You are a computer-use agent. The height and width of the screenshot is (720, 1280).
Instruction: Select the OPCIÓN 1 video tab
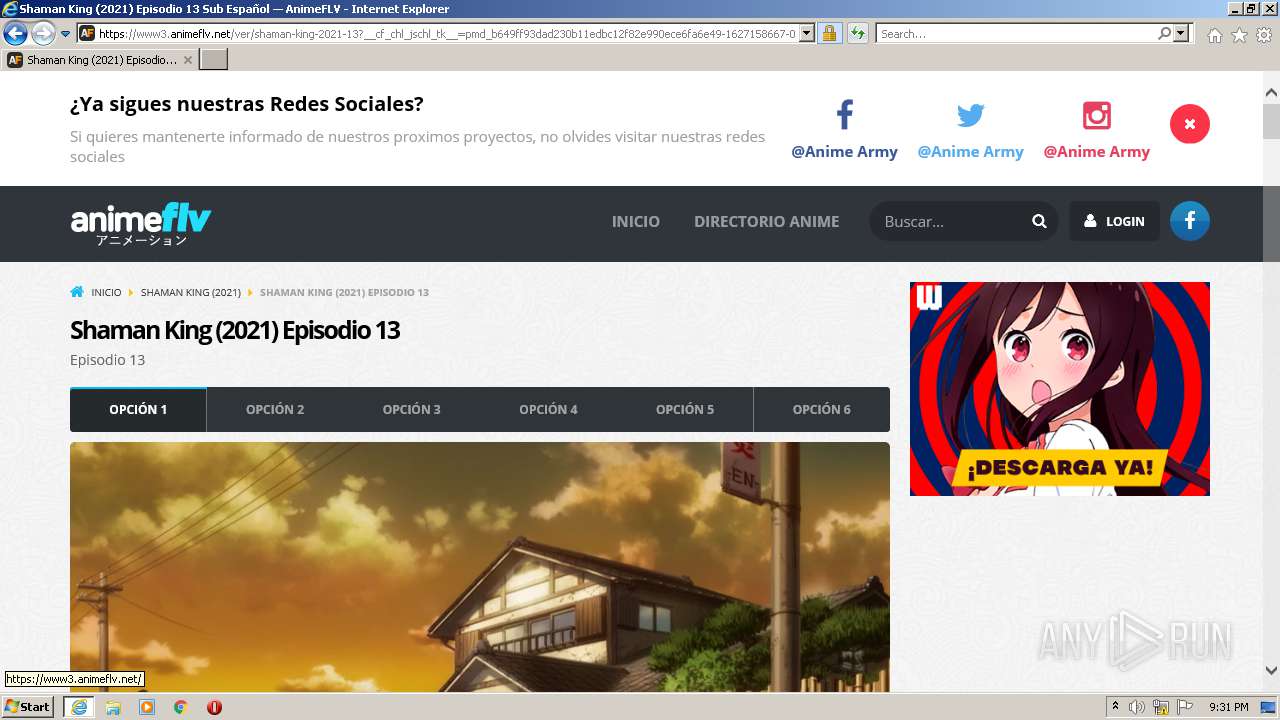(138, 409)
